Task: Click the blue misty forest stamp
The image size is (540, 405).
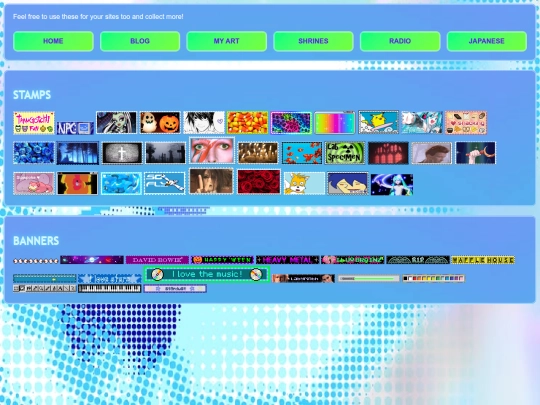Action: click(77, 153)
